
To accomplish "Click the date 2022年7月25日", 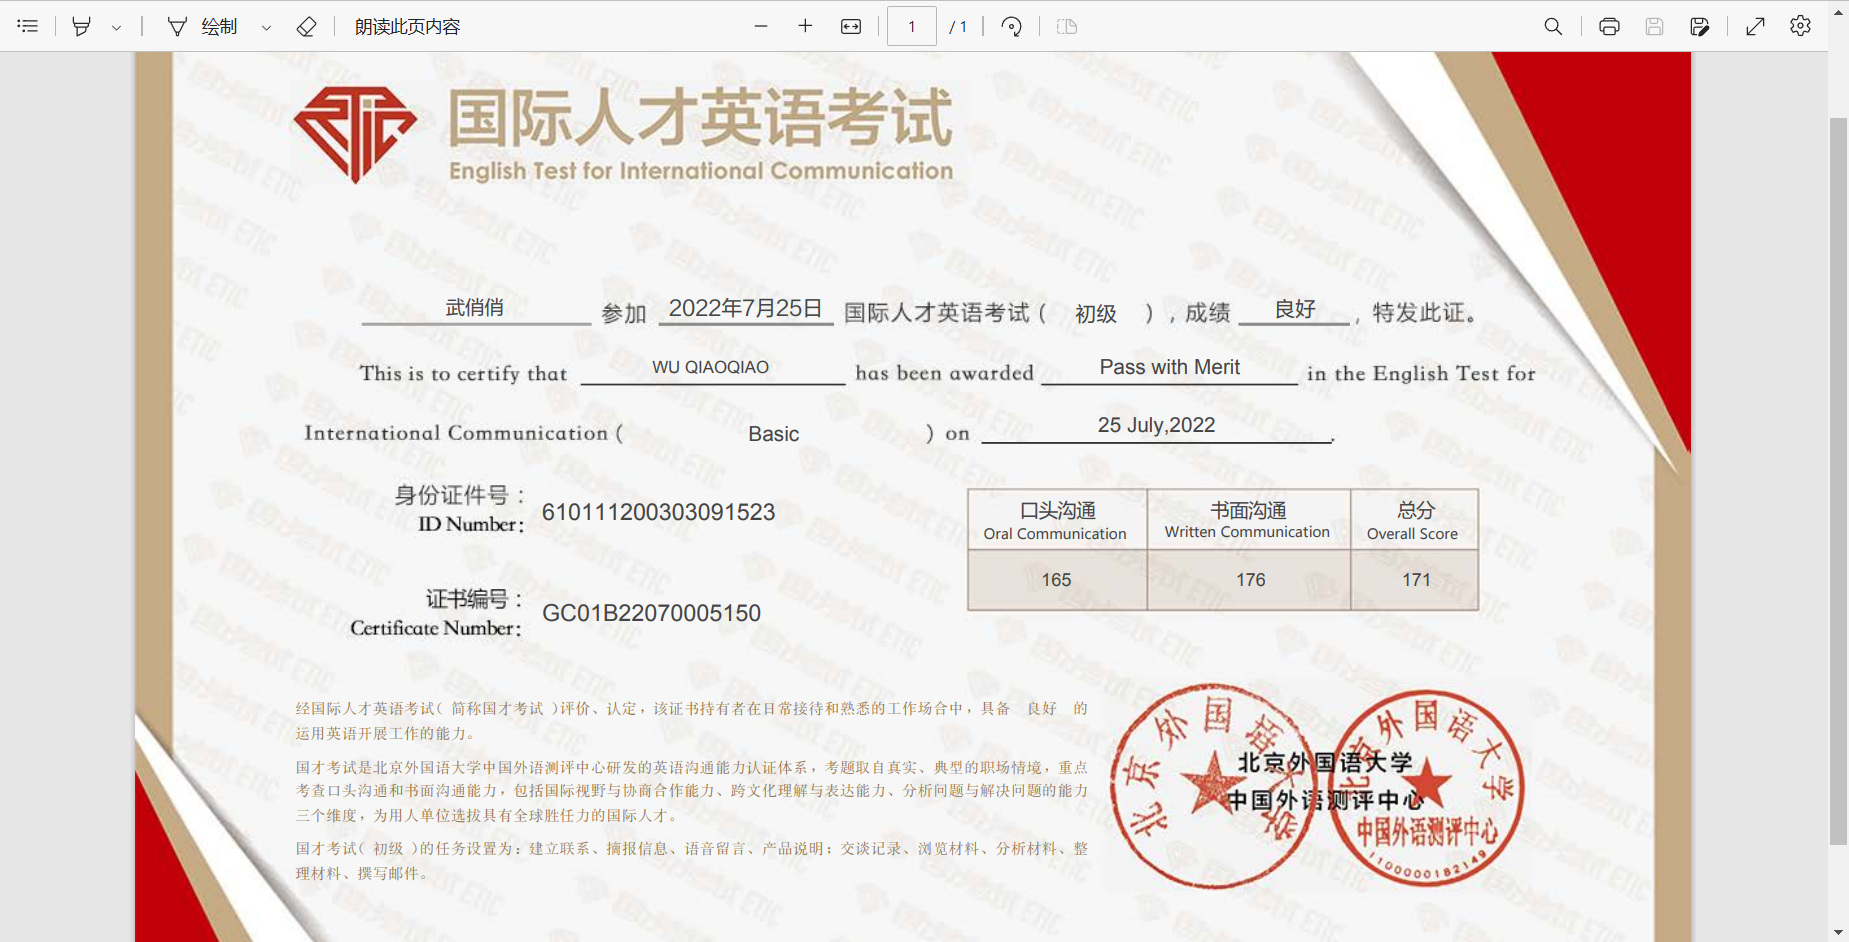I will 745,308.
